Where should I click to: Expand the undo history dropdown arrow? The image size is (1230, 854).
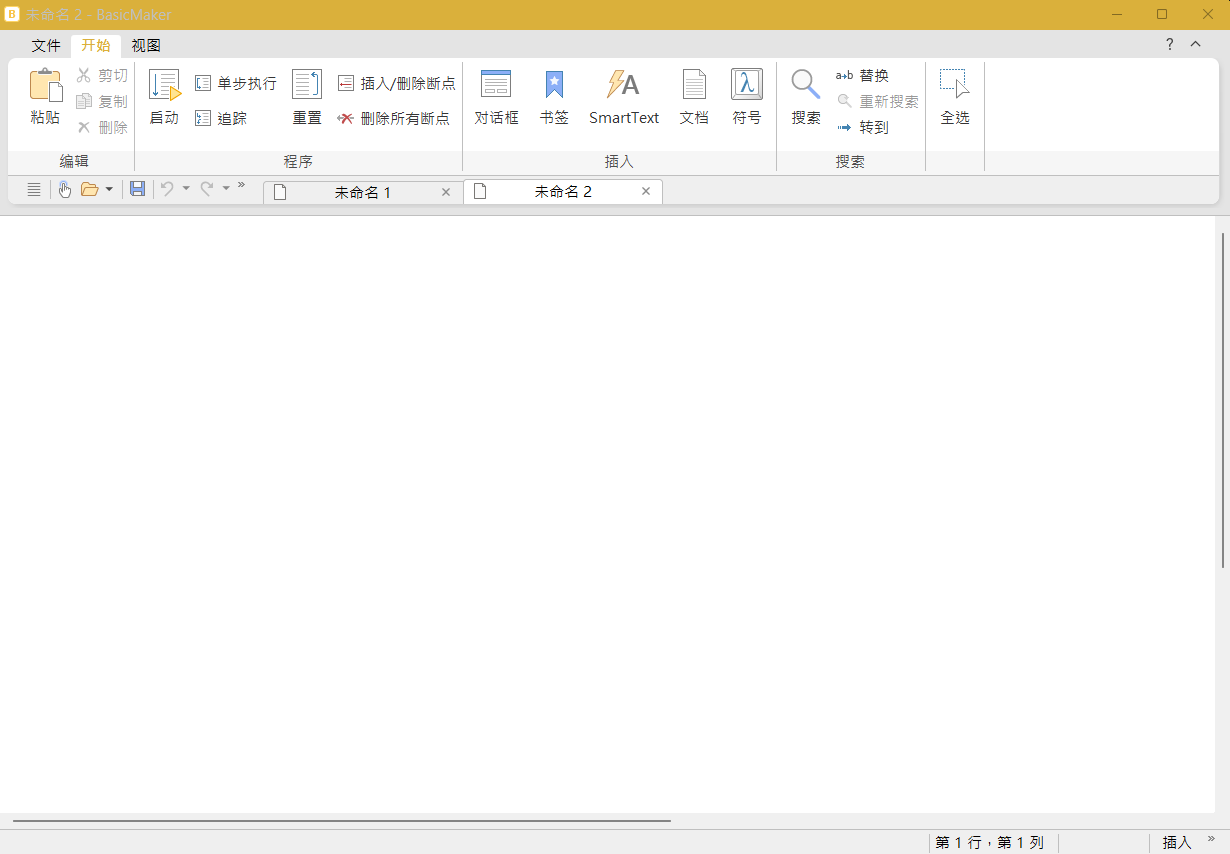pyautogui.click(x=186, y=189)
